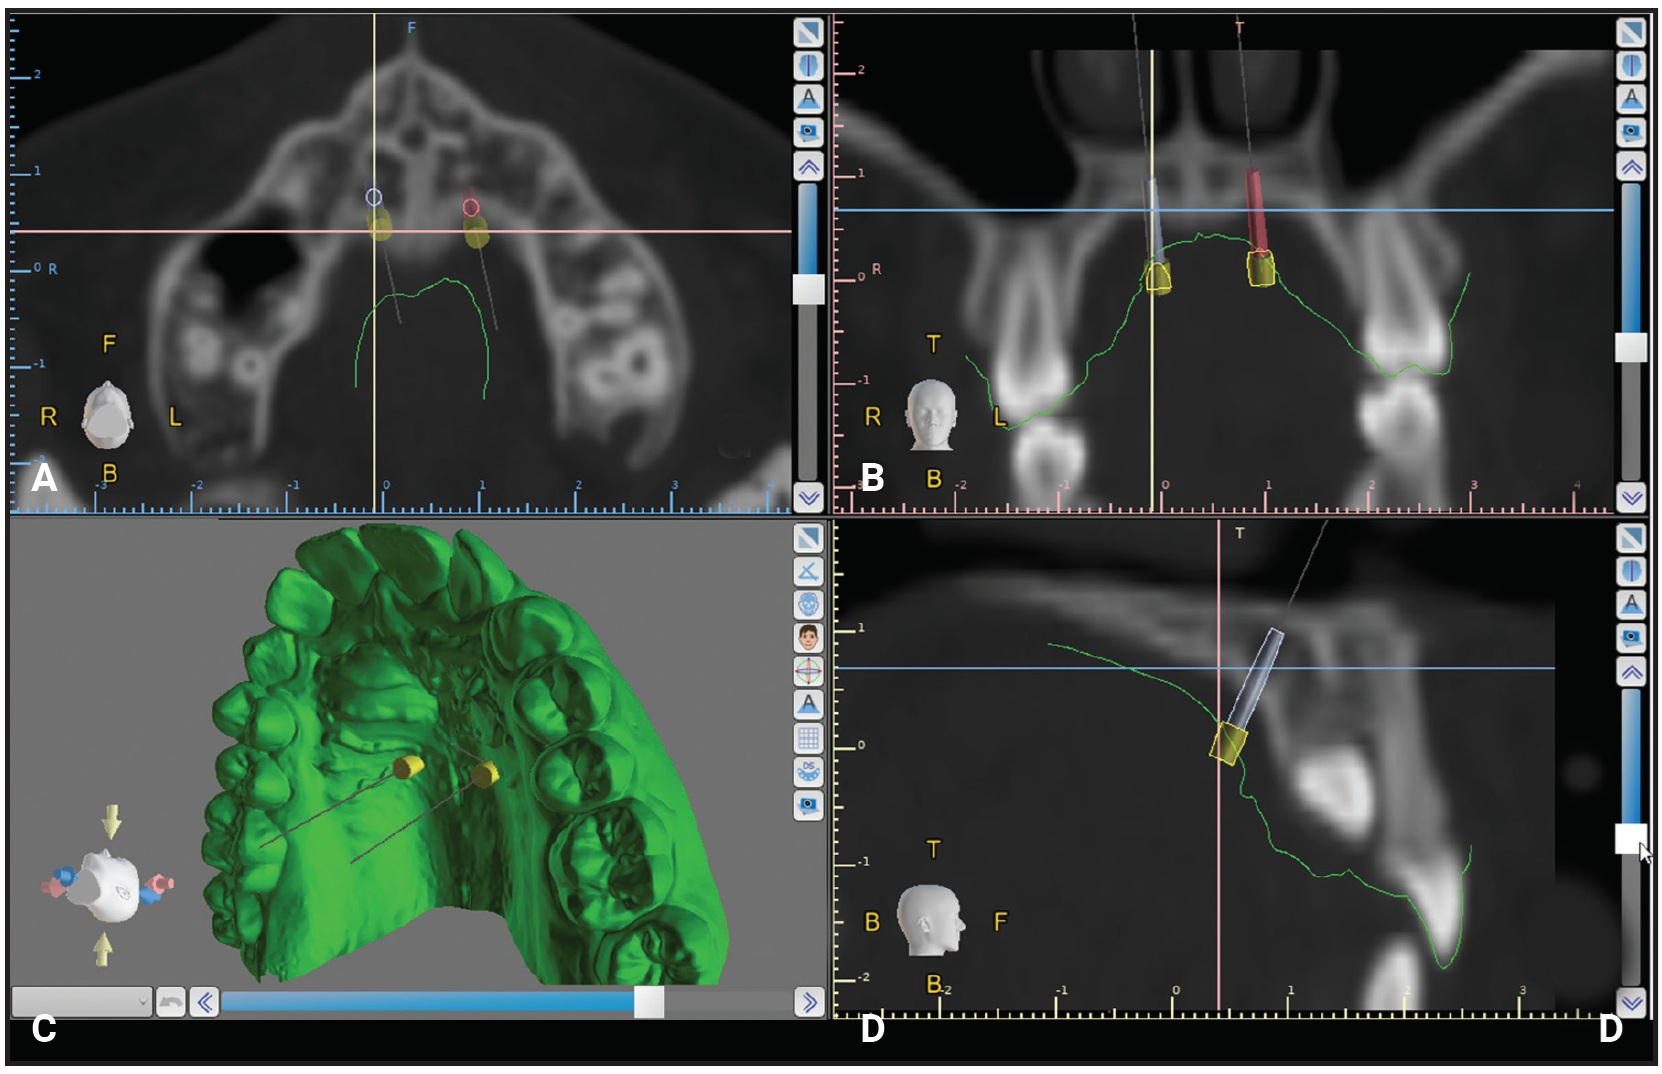Capture a snapshot of the coronal view
This screenshot has width=1662, height=1074.
pos(1631,131)
